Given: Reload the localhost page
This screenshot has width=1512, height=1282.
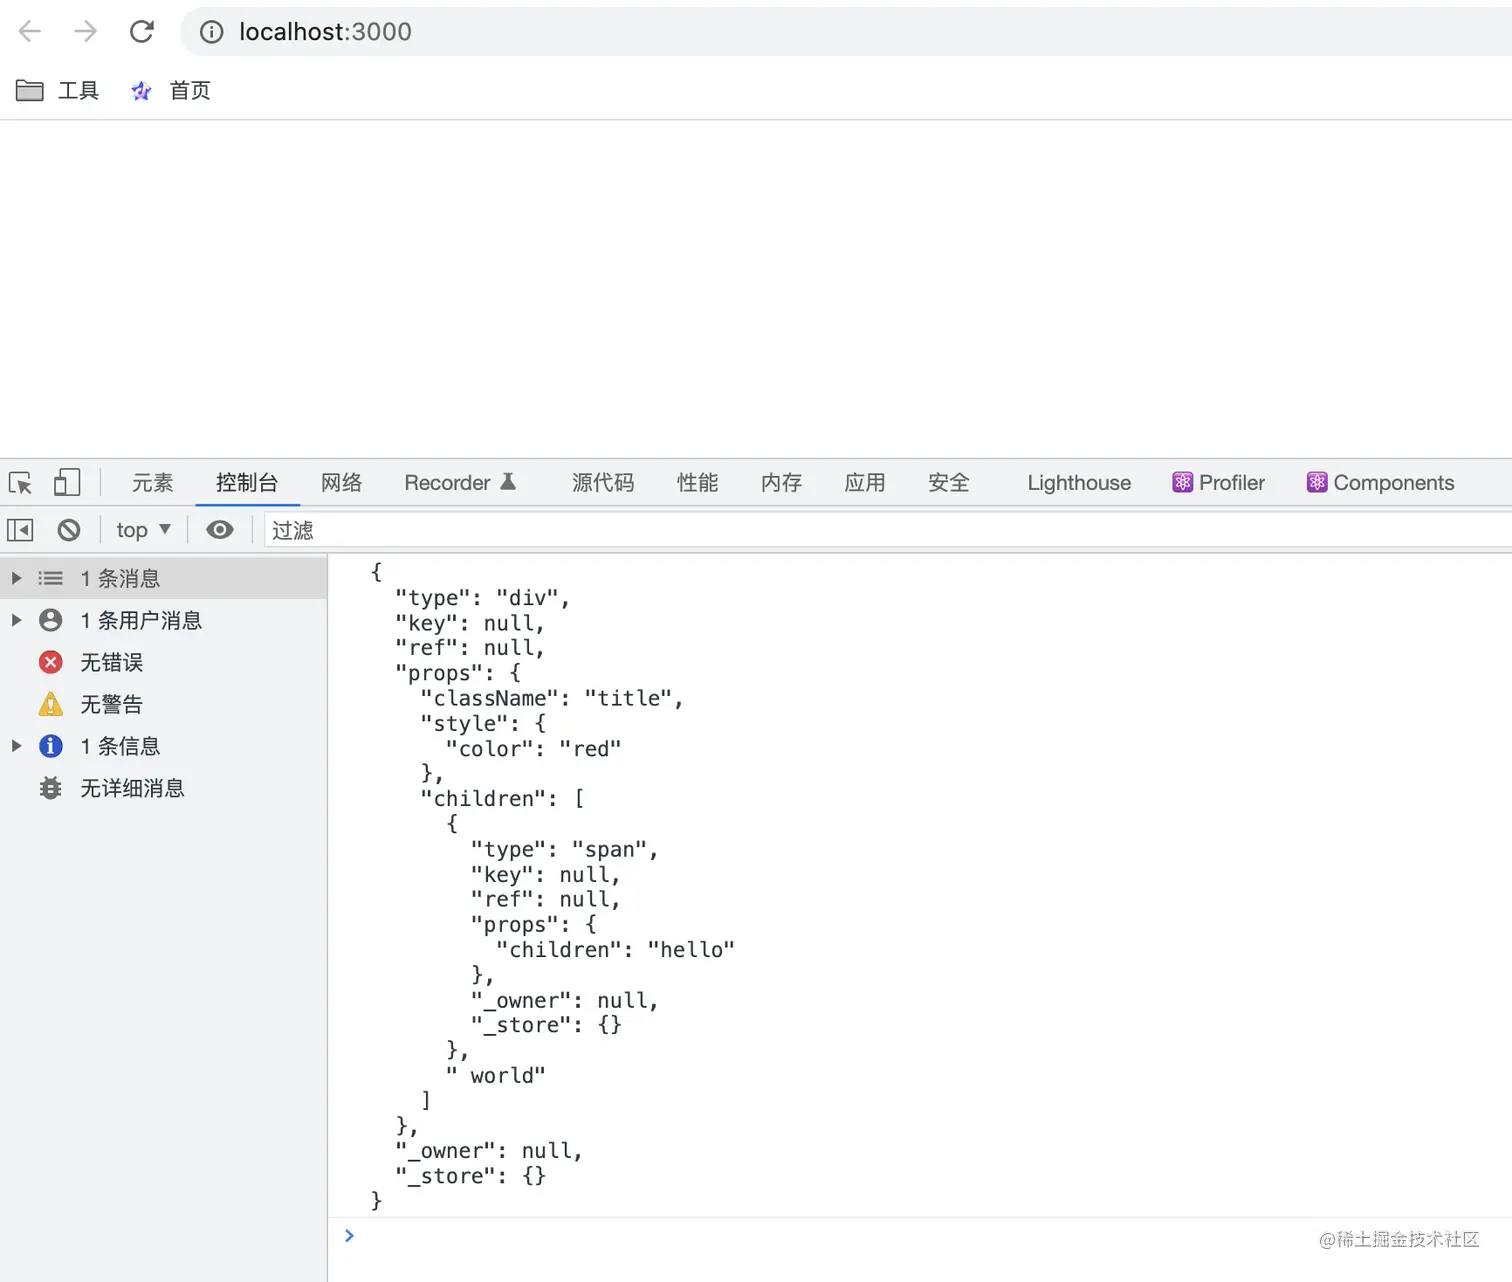Looking at the screenshot, I should click(x=142, y=32).
